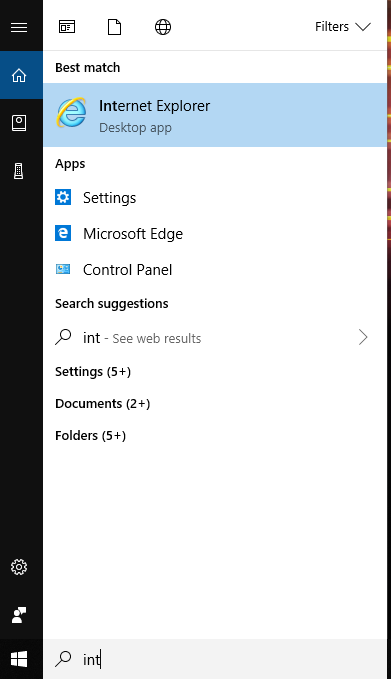Click the Best match heading
The image size is (391, 679).
tap(87, 68)
